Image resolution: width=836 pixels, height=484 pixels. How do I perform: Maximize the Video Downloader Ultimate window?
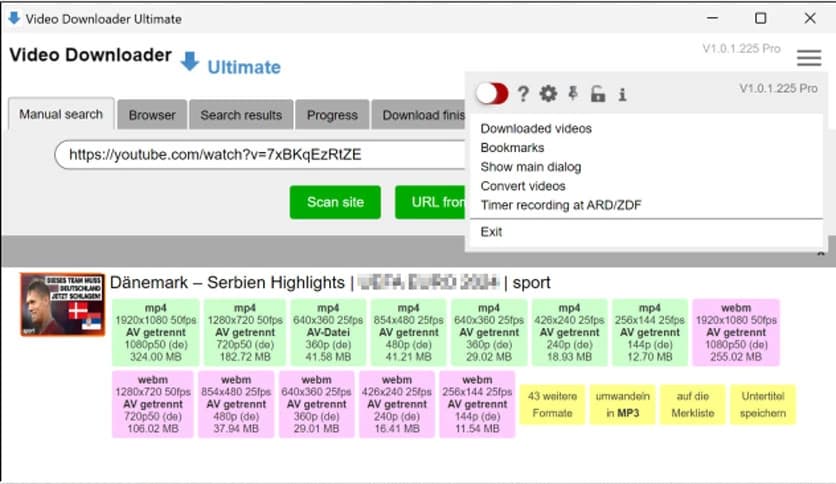coord(761,18)
